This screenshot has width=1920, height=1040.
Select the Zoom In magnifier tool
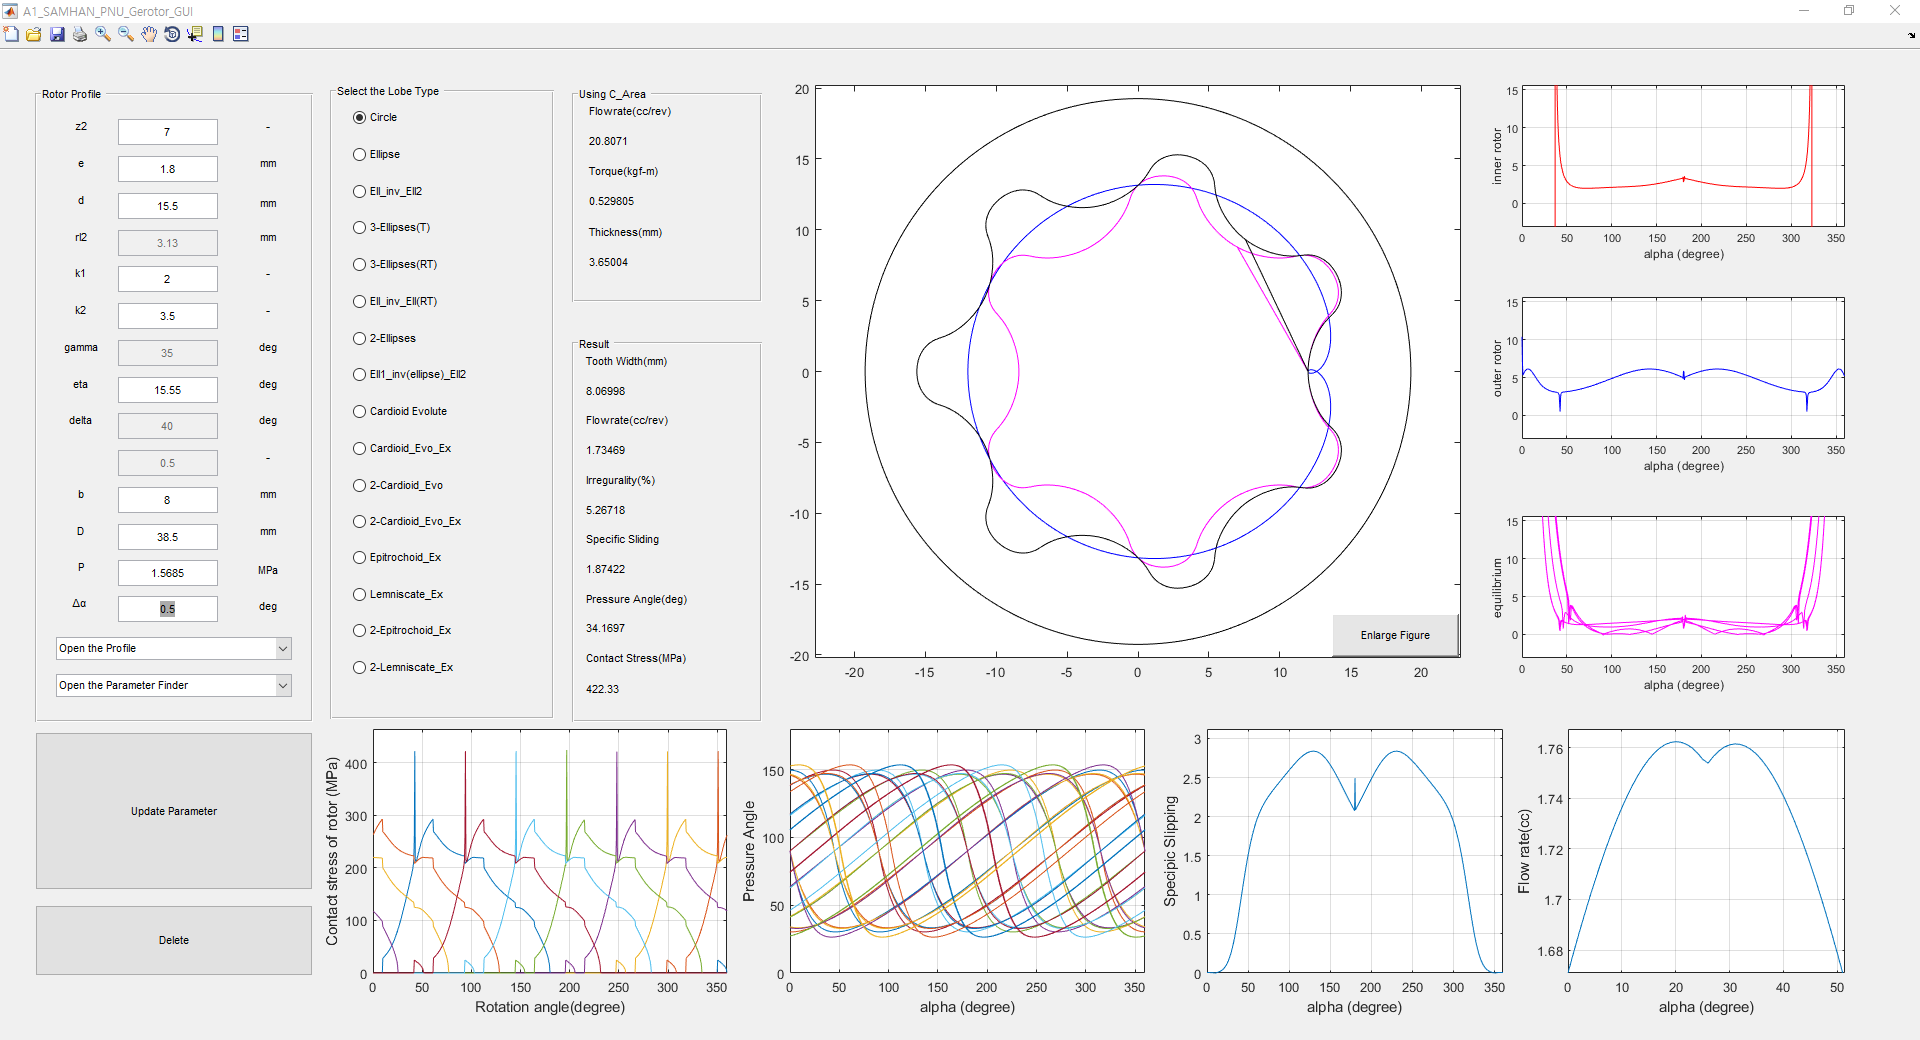pyautogui.click(x=103, y=34)
